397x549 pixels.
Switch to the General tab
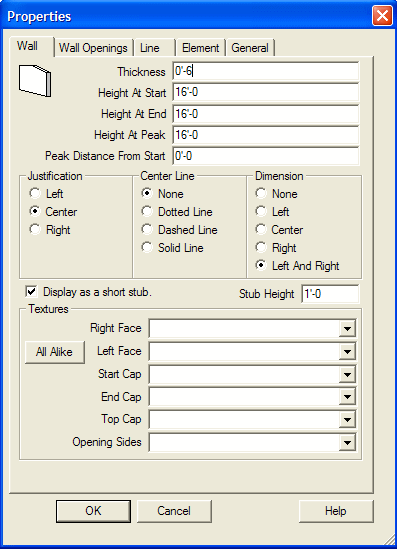pos(250,48)
